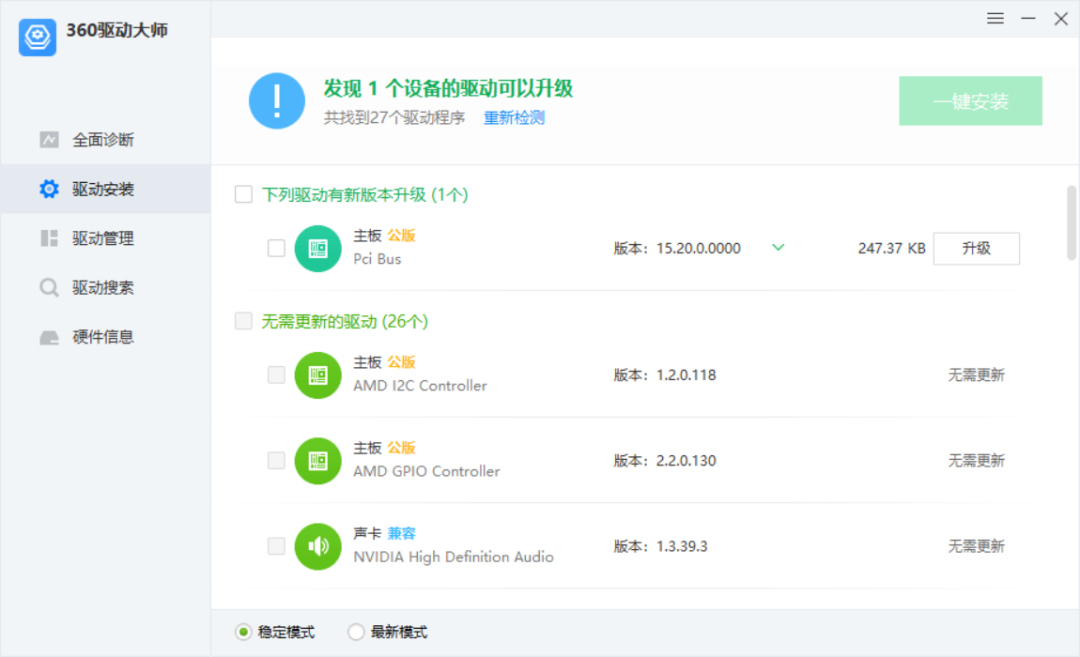Check the 无需更新的驱动 group checkbox
Image resolution: width=1080 pixels, height=657 pixels.
pos(243,321)
